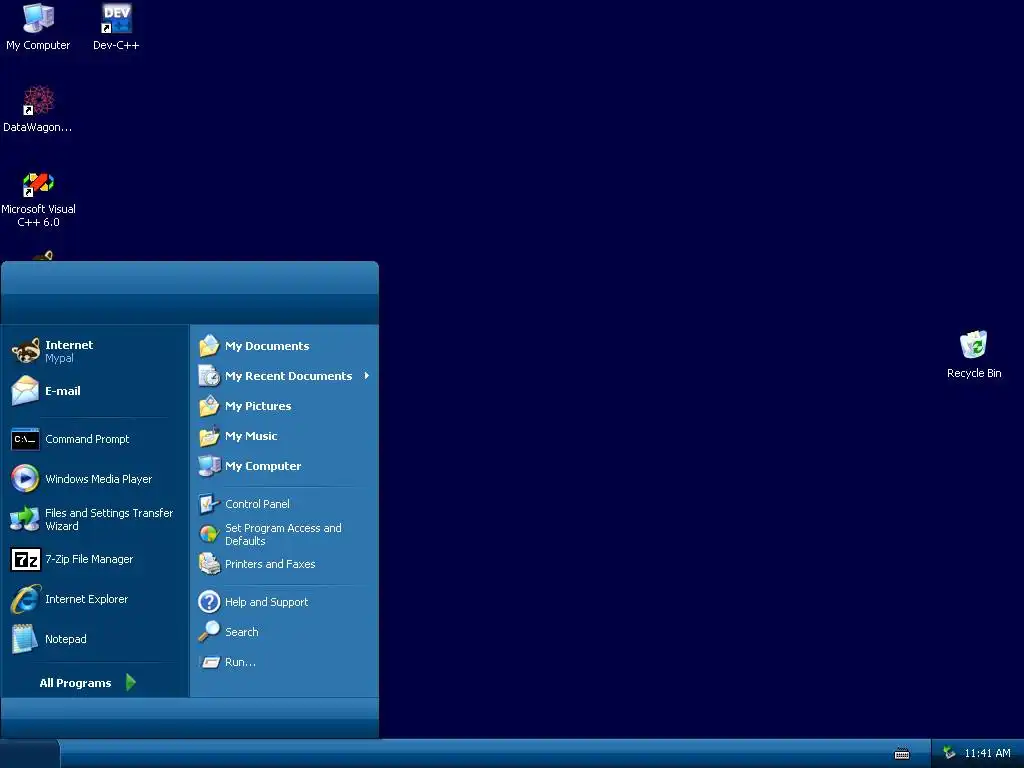
Task: Click "Notepad" label text
Action: pyautogui.click(x=65, y=639)
